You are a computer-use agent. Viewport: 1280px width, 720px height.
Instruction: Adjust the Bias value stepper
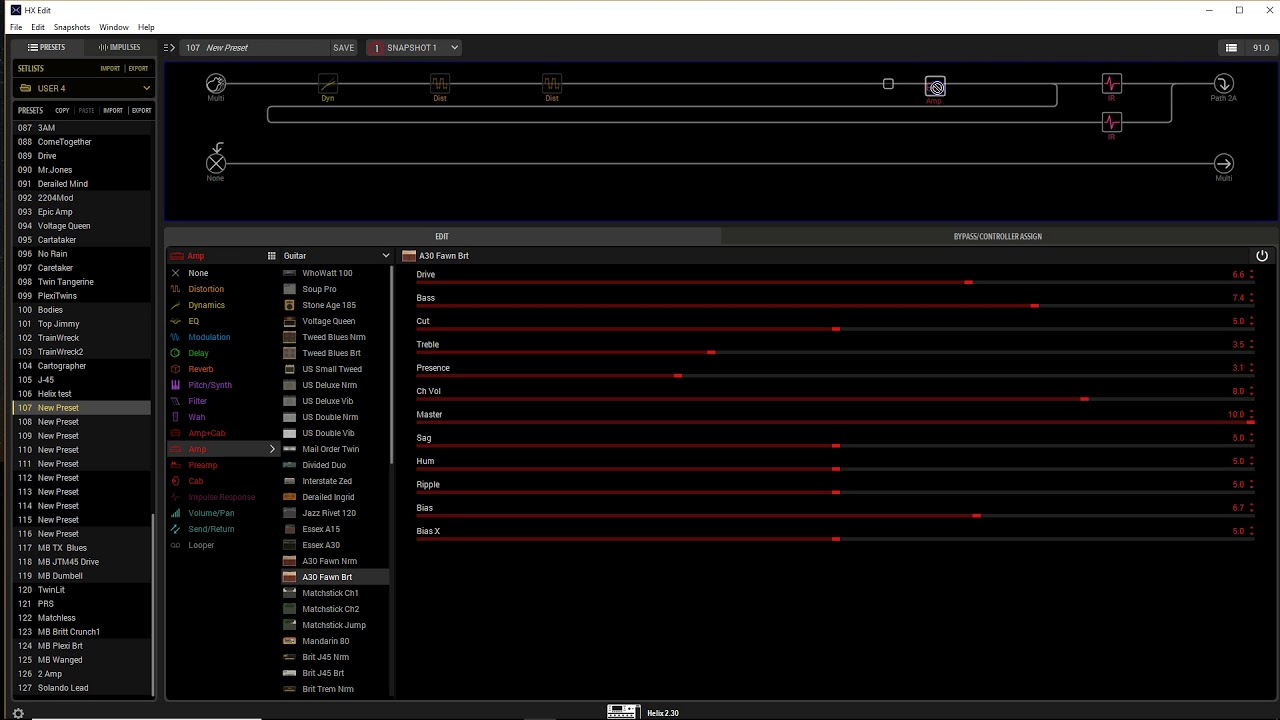pos(1251,508)
